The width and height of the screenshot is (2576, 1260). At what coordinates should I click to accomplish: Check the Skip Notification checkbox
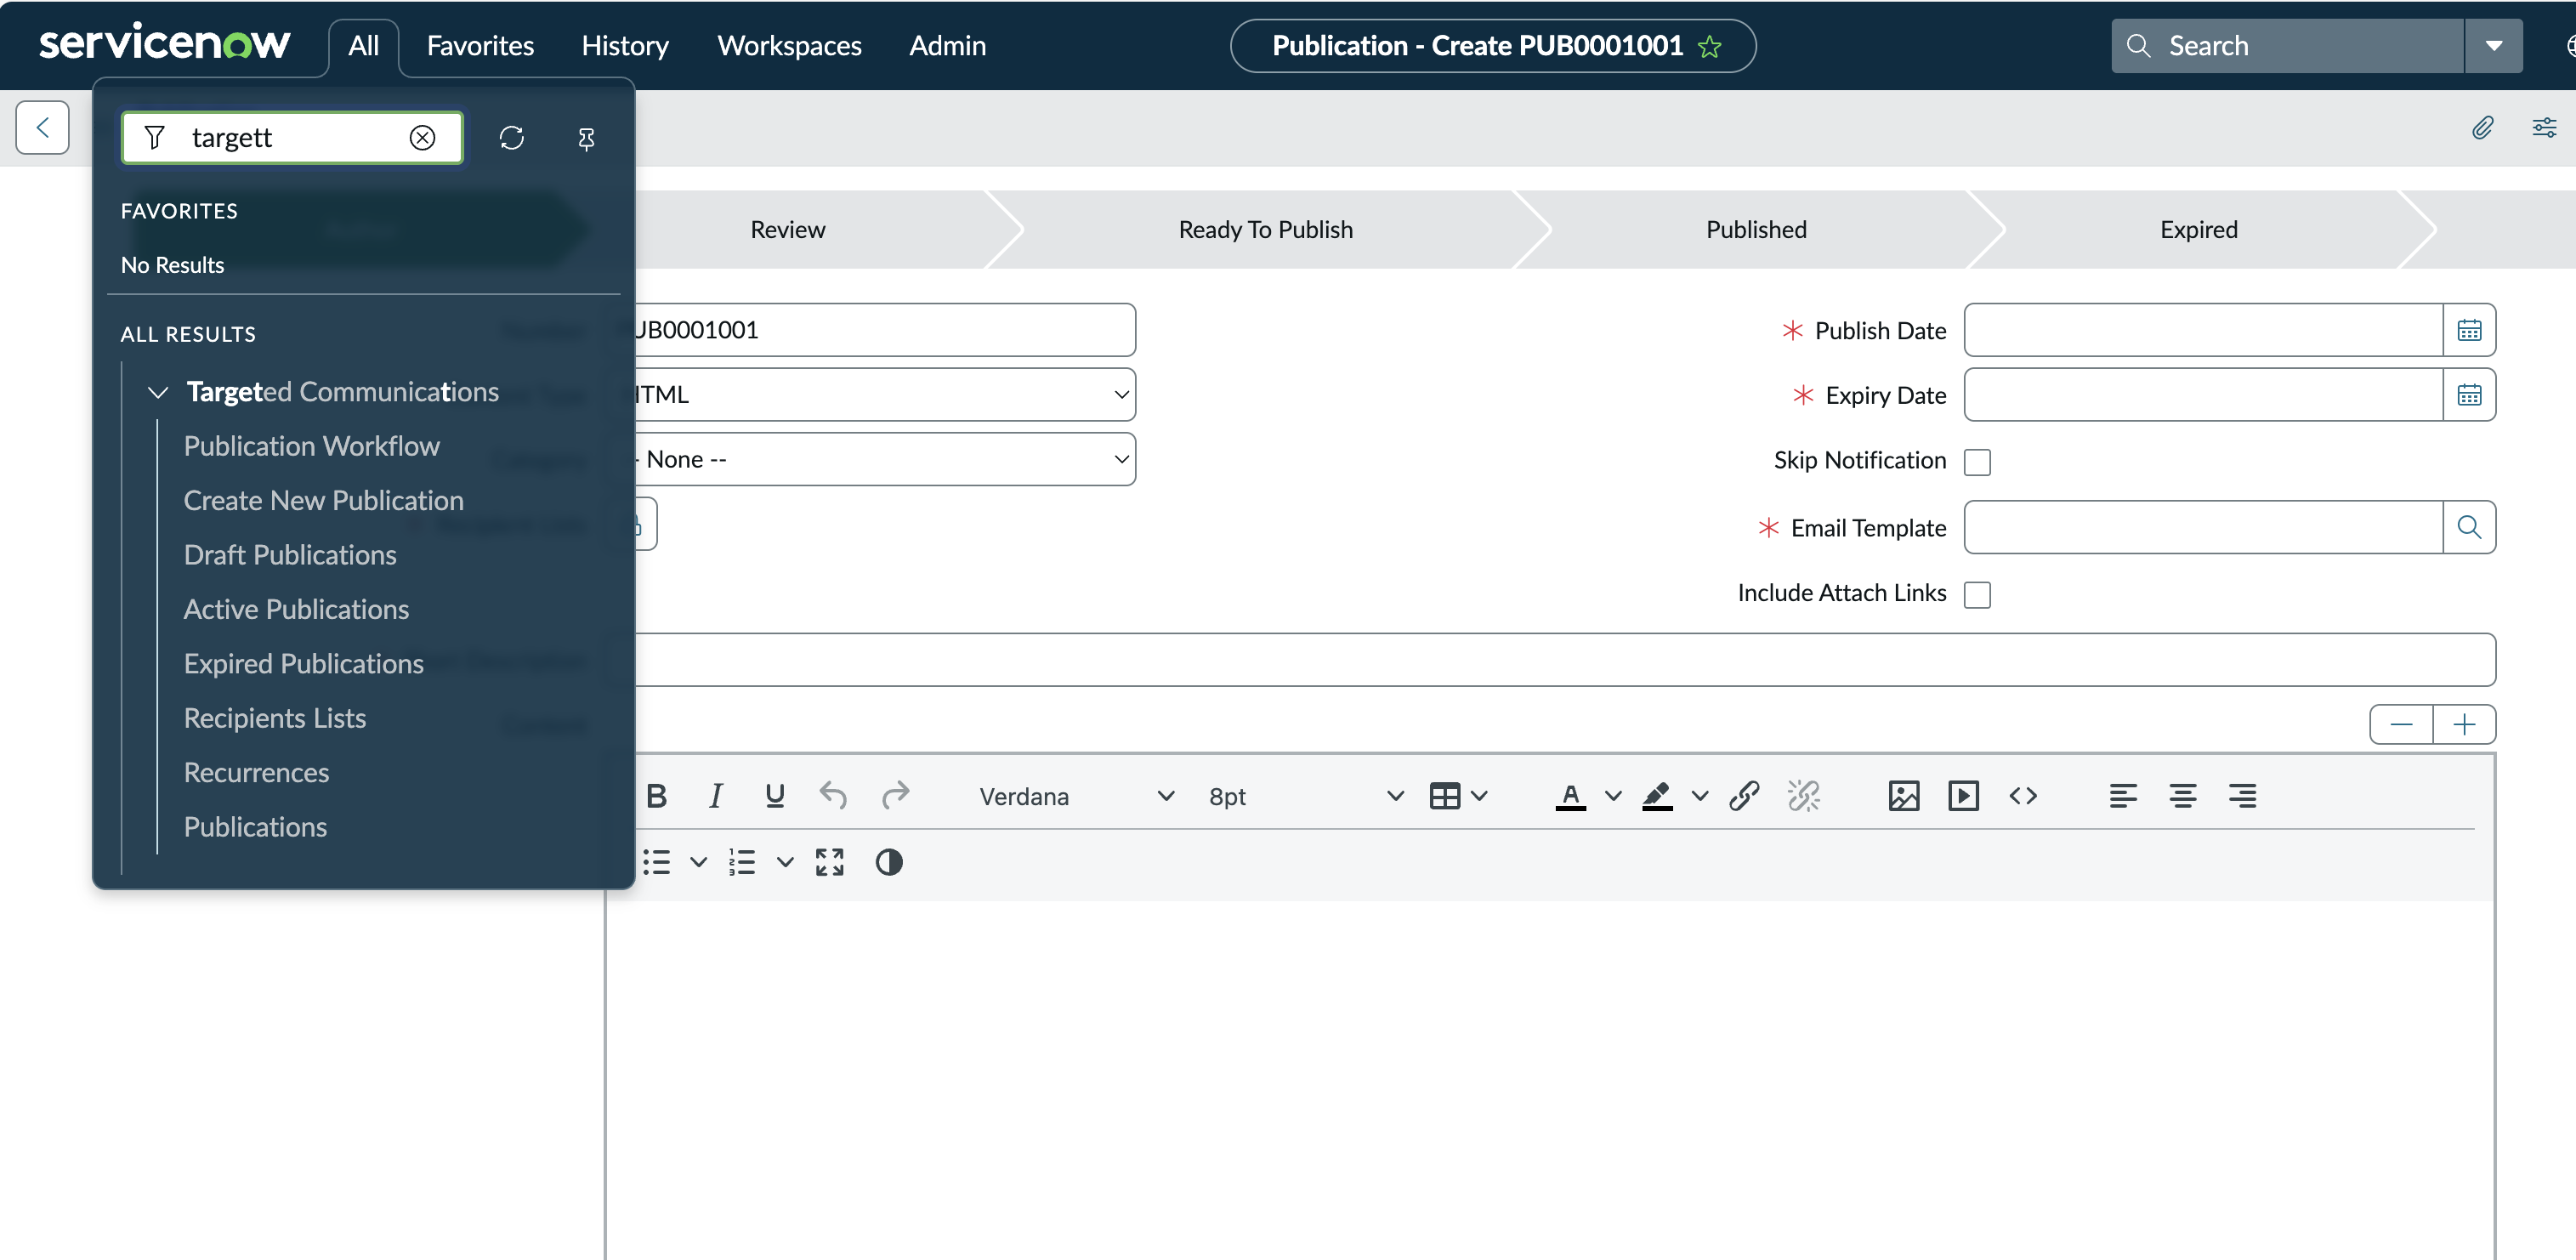click(x=1977, y=462)
